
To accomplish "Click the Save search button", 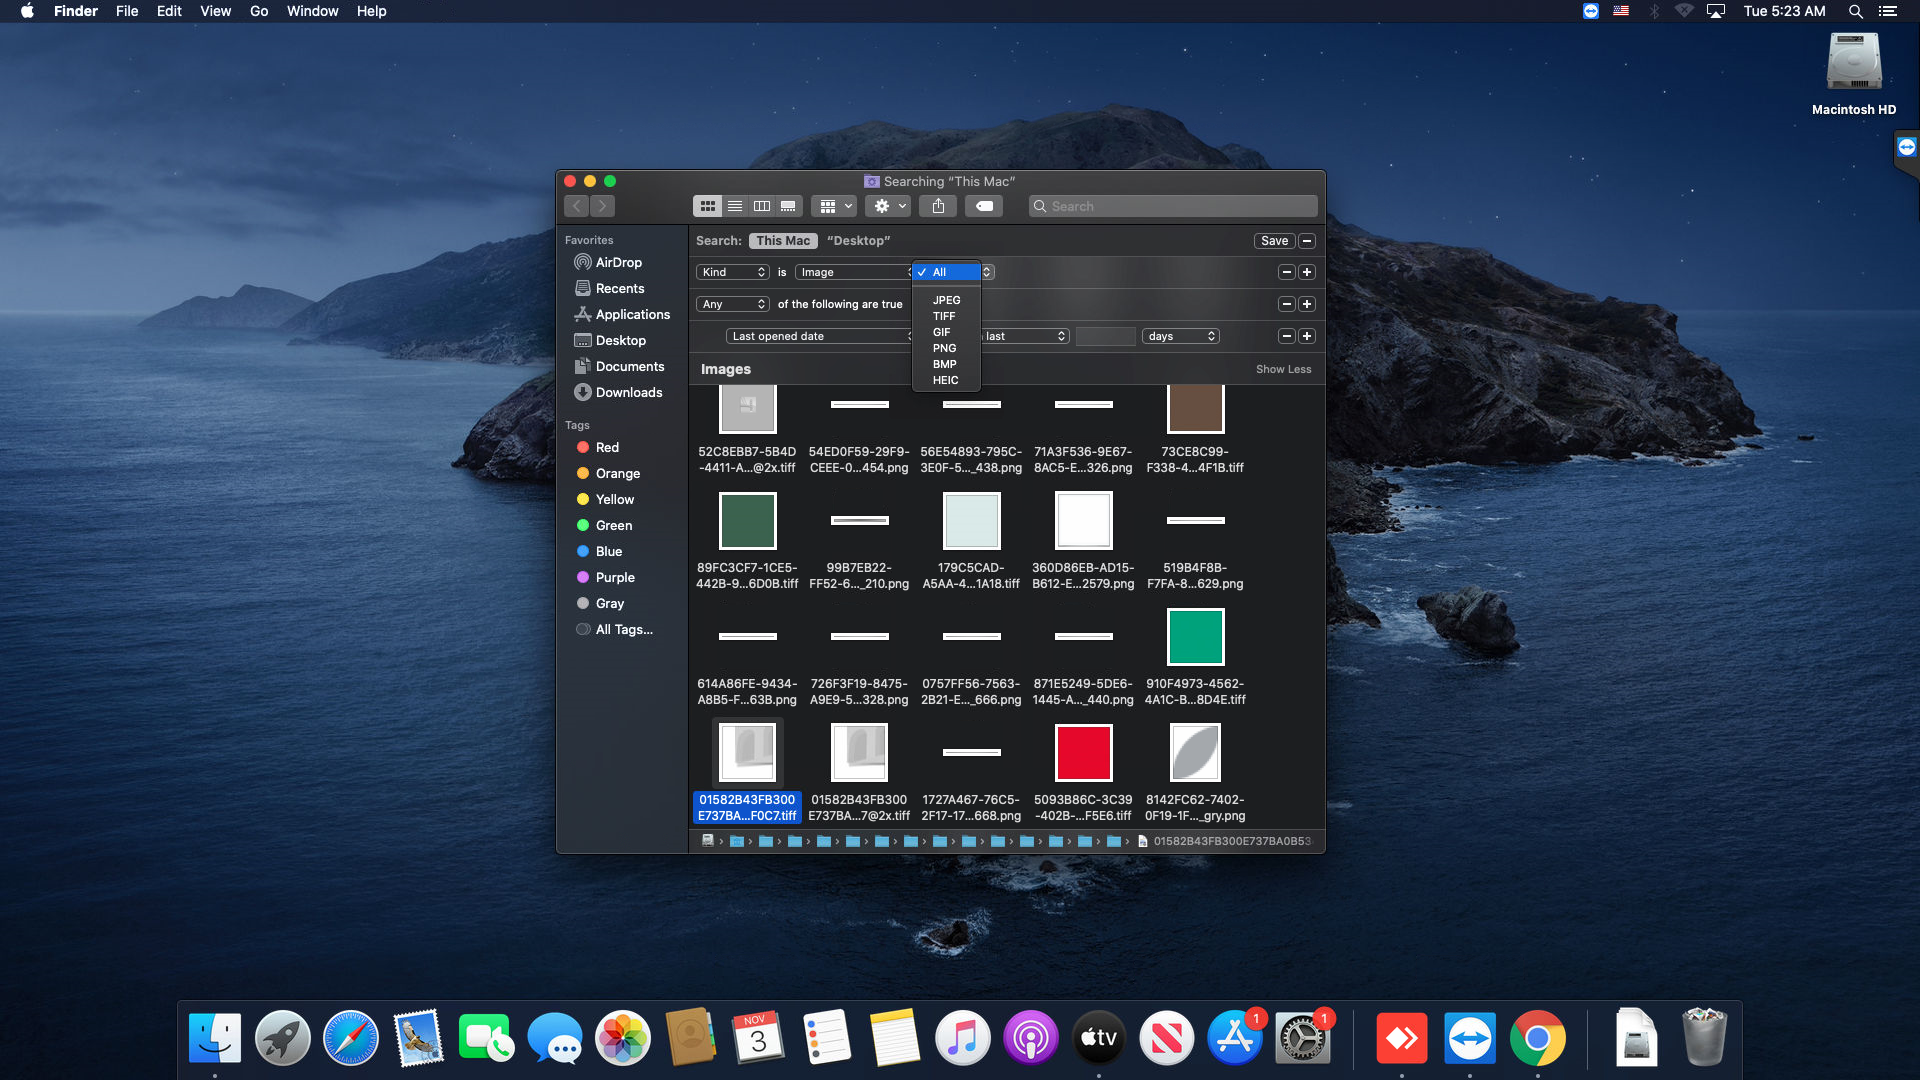I will [x=1274, y=241].
